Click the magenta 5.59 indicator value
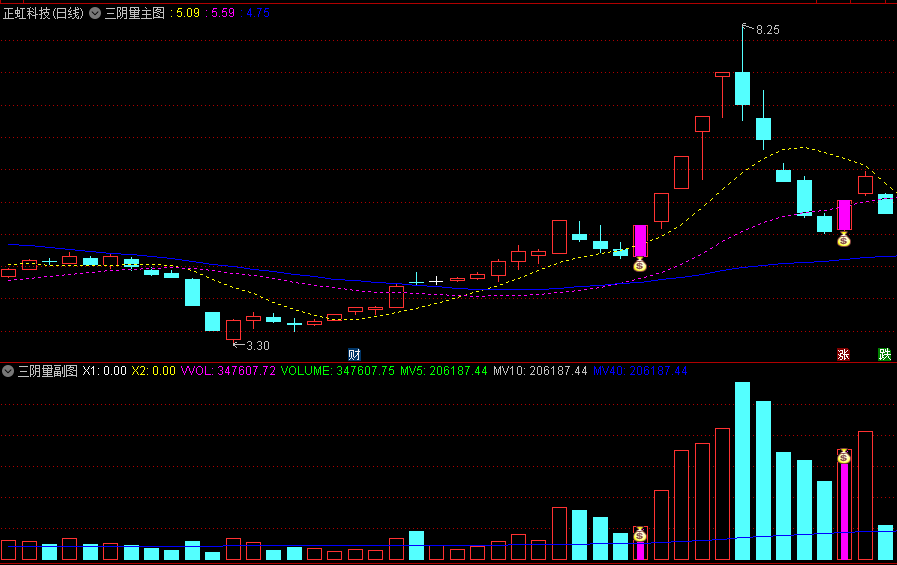 tap(223, 13)
